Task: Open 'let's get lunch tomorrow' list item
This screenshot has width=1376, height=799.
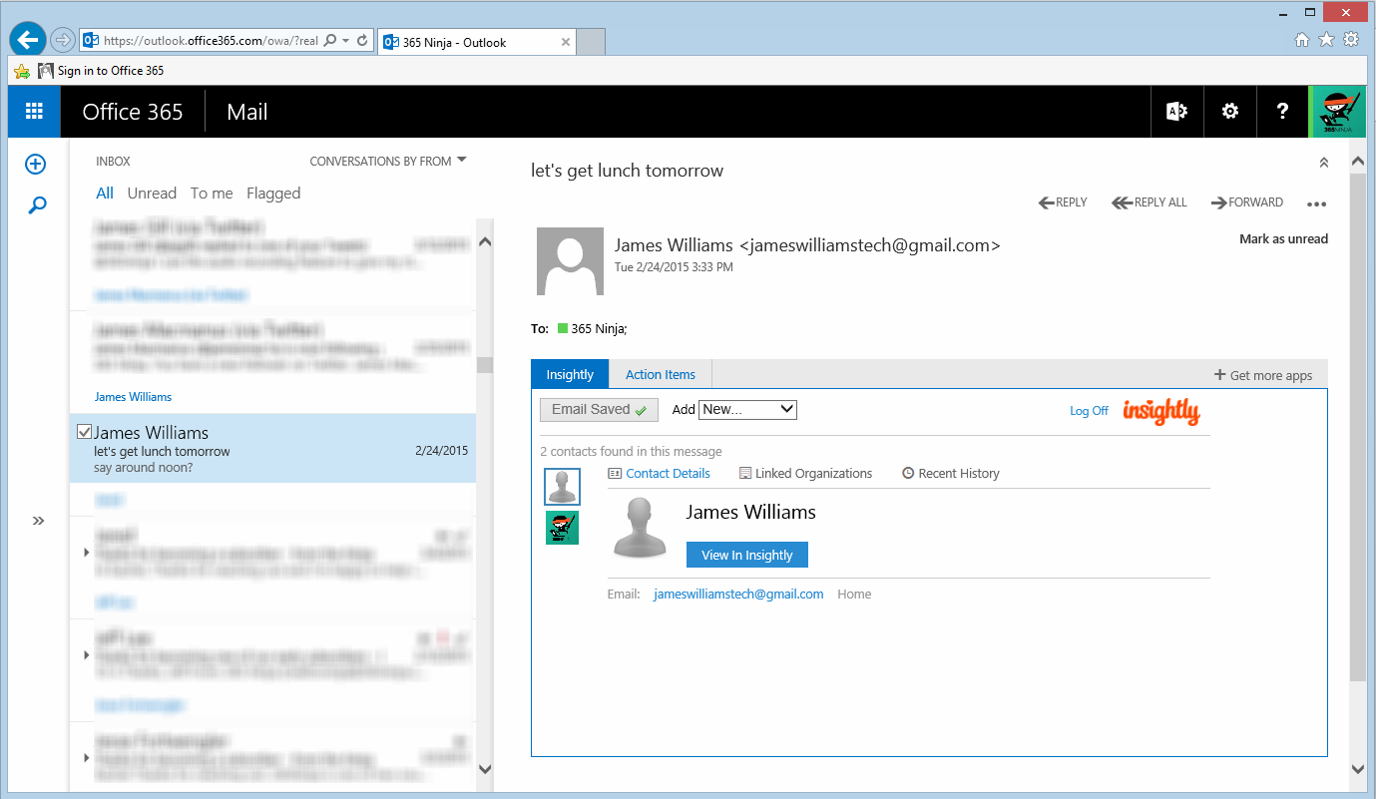Action: coord(273,449)
